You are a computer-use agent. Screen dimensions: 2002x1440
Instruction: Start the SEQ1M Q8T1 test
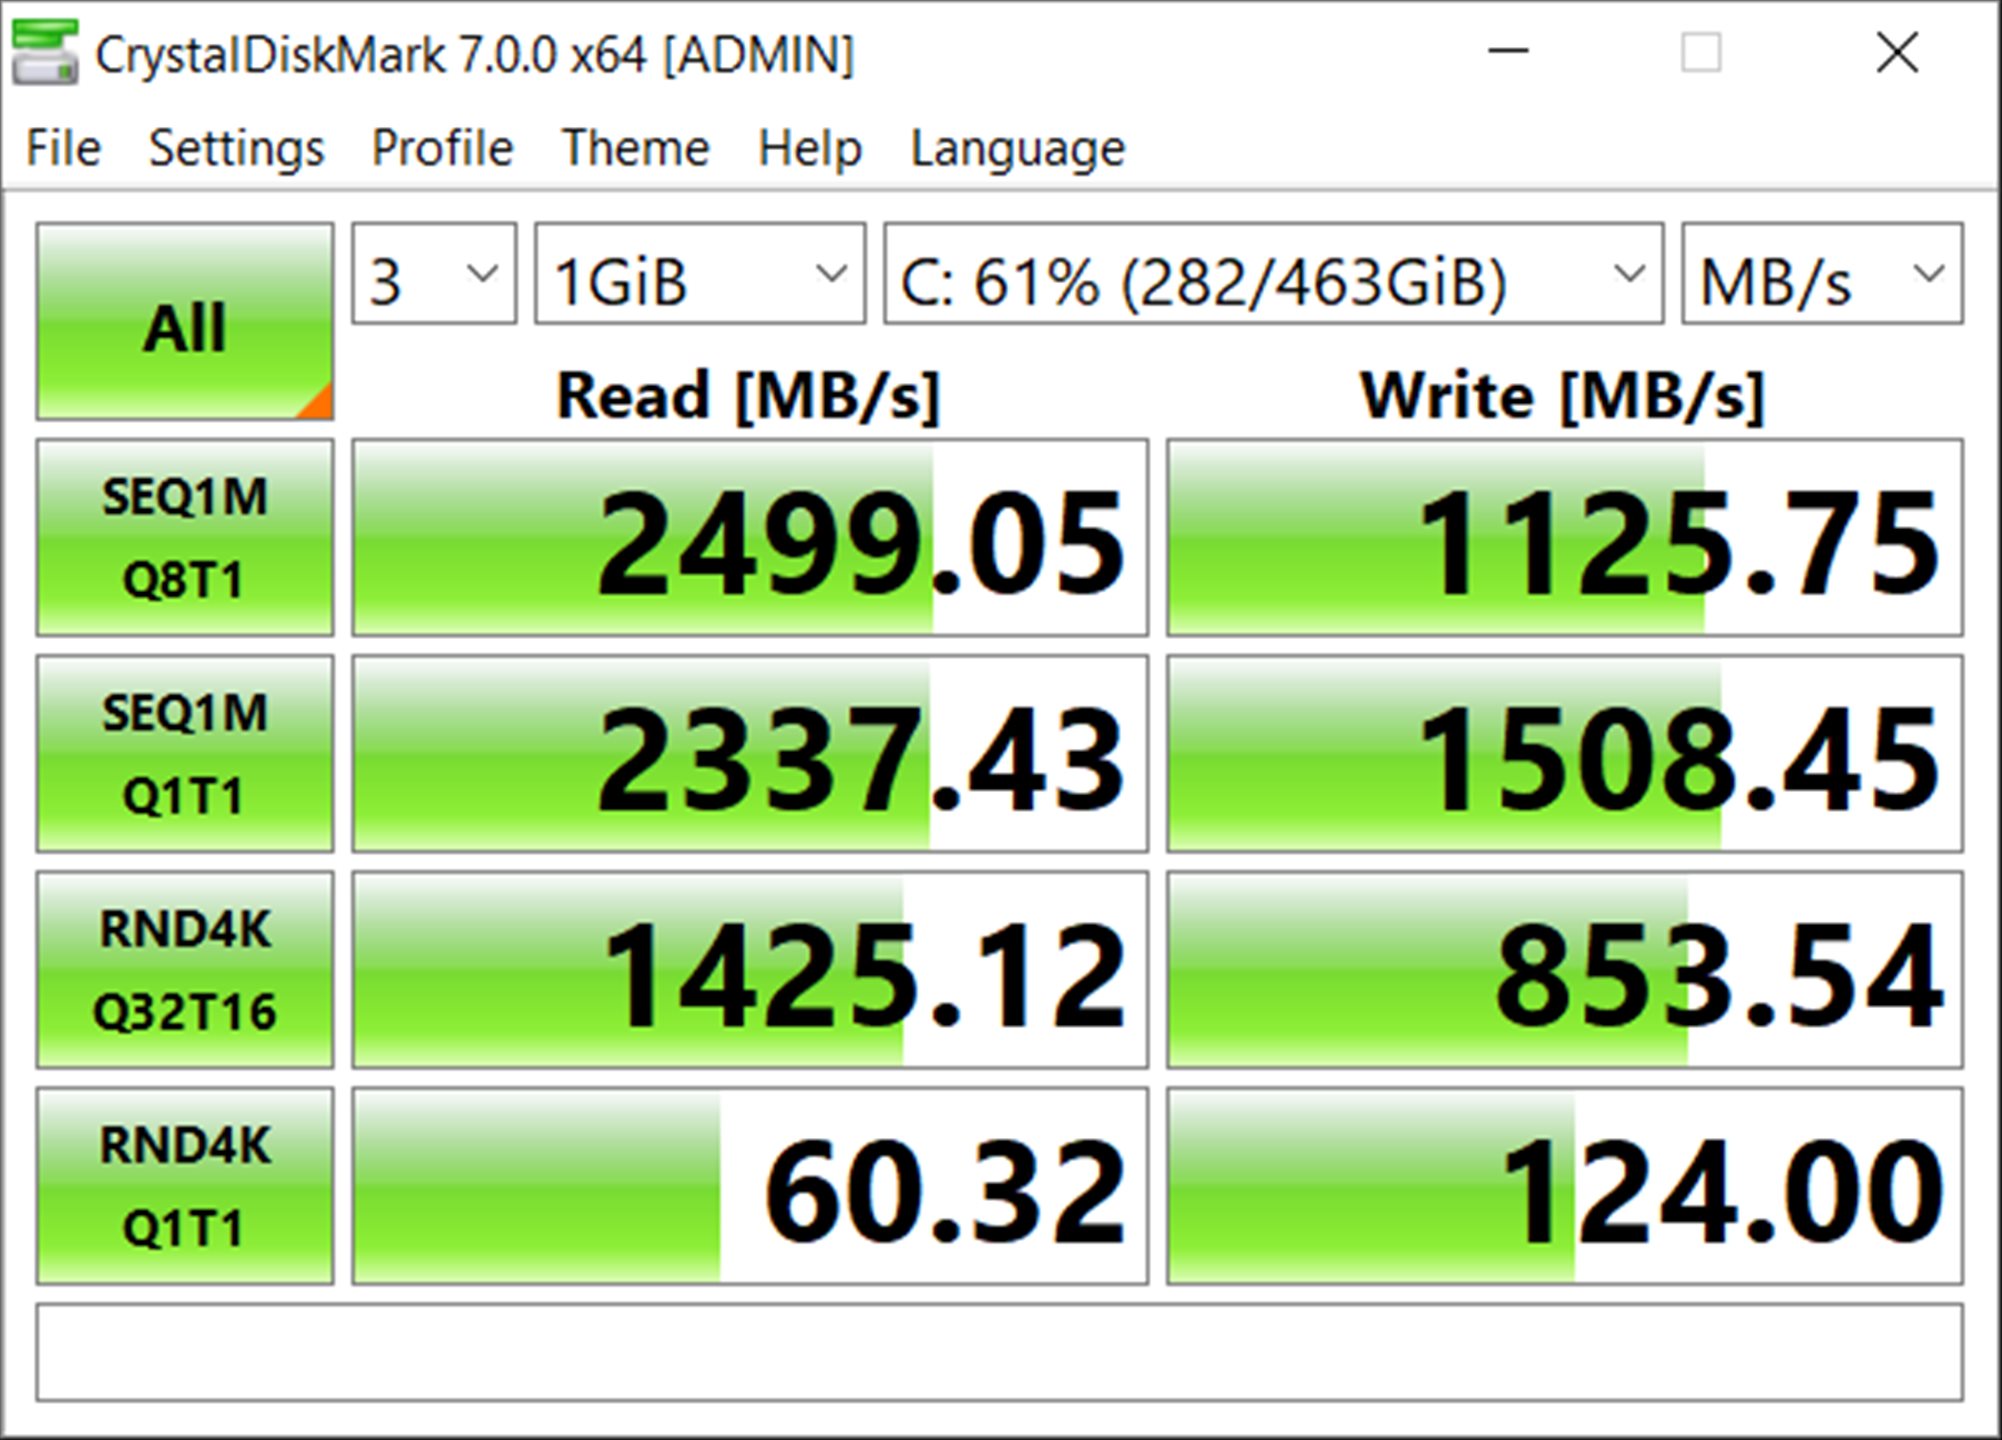(185, 537)
